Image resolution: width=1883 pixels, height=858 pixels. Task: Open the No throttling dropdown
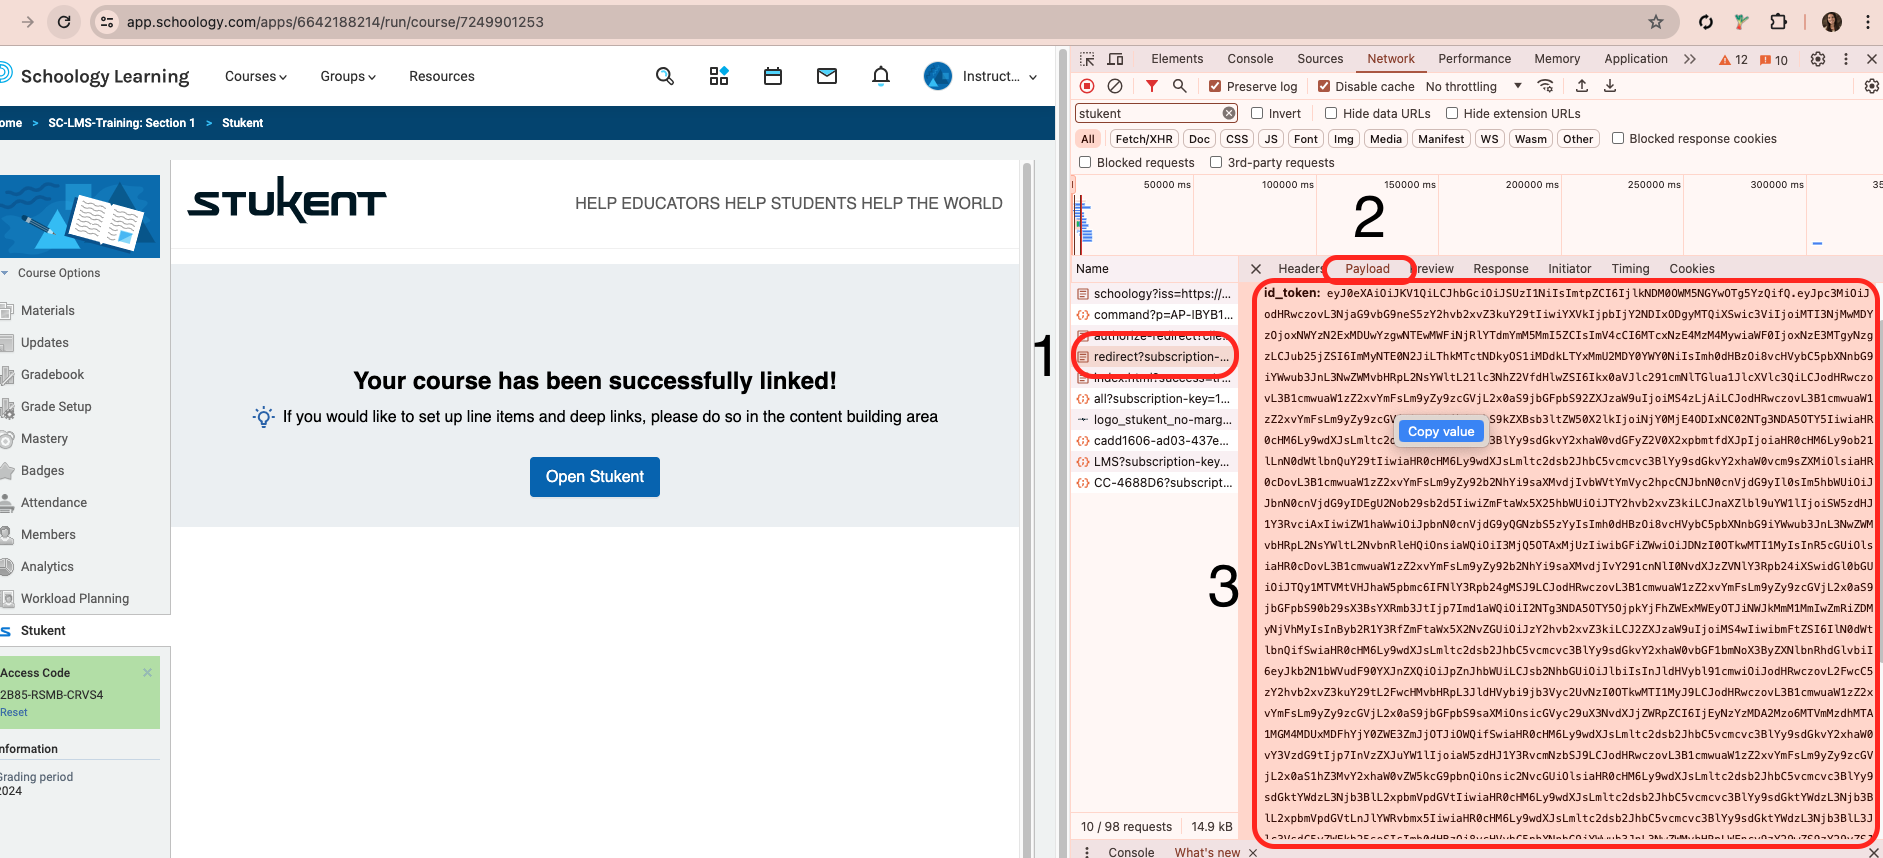coord(1473,87)
